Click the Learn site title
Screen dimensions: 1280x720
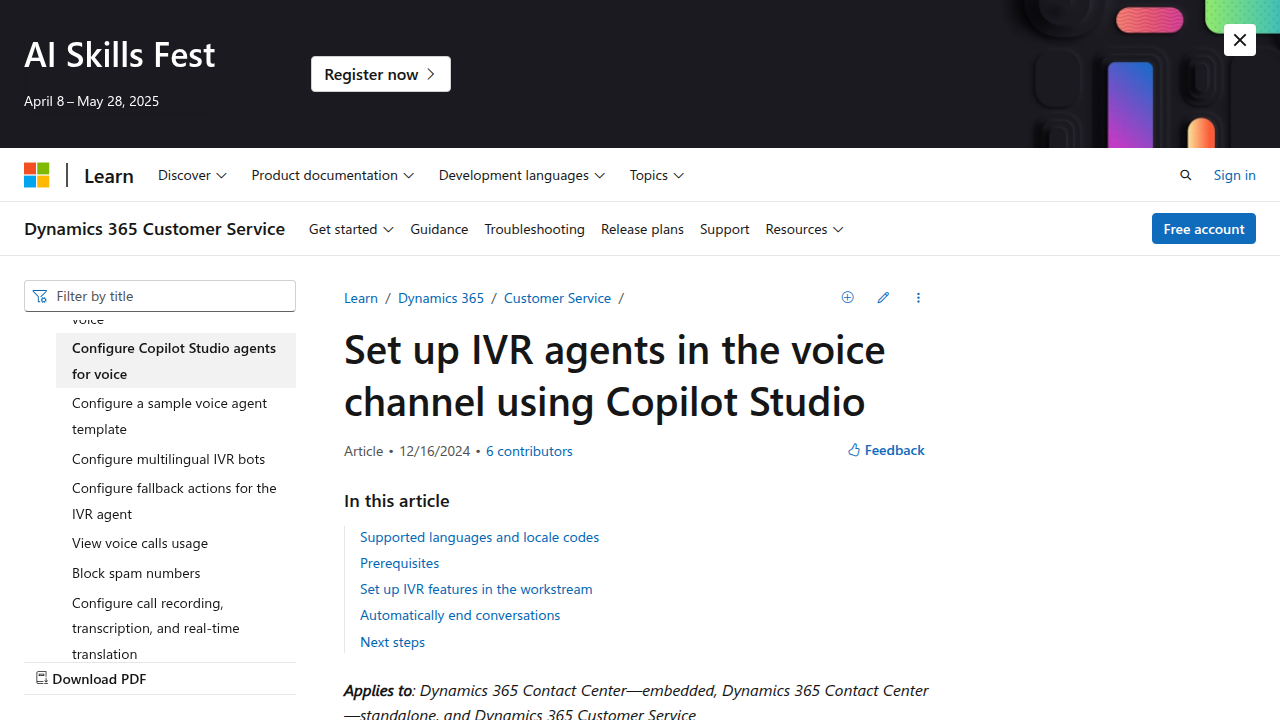(109, 175)
